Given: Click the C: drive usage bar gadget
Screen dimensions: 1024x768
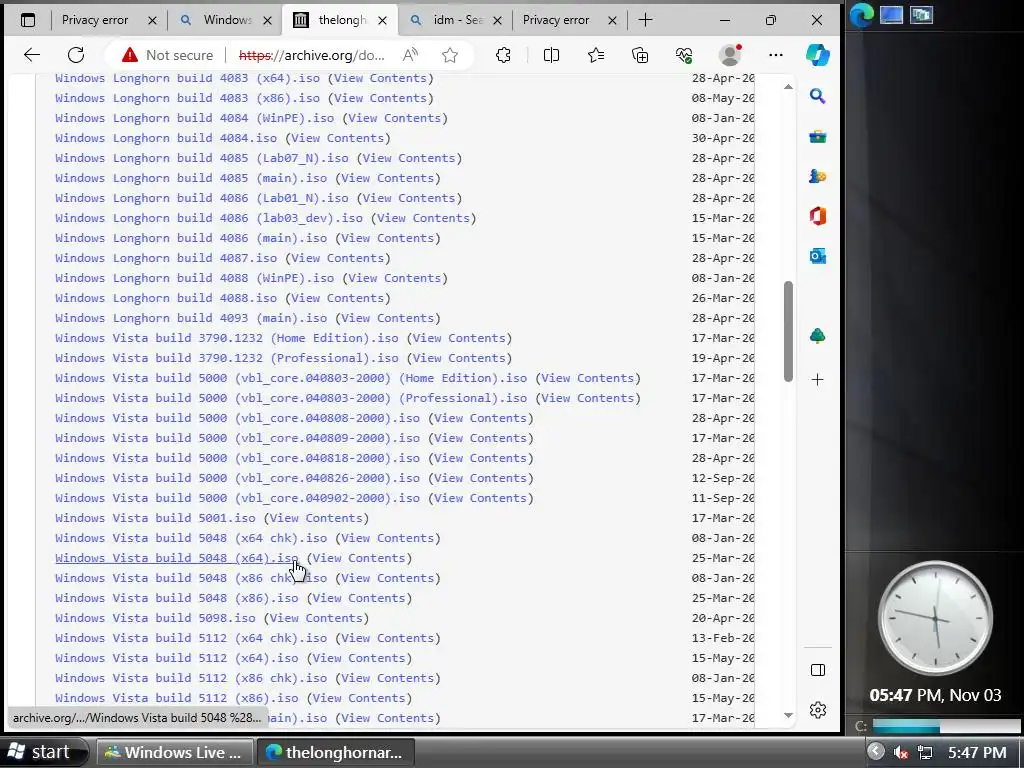Looking at the screenshot, I should tap(946, 726).
